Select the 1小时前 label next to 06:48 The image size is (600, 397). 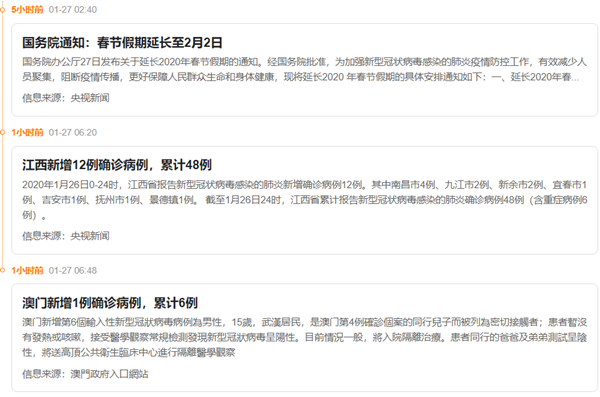27,270
